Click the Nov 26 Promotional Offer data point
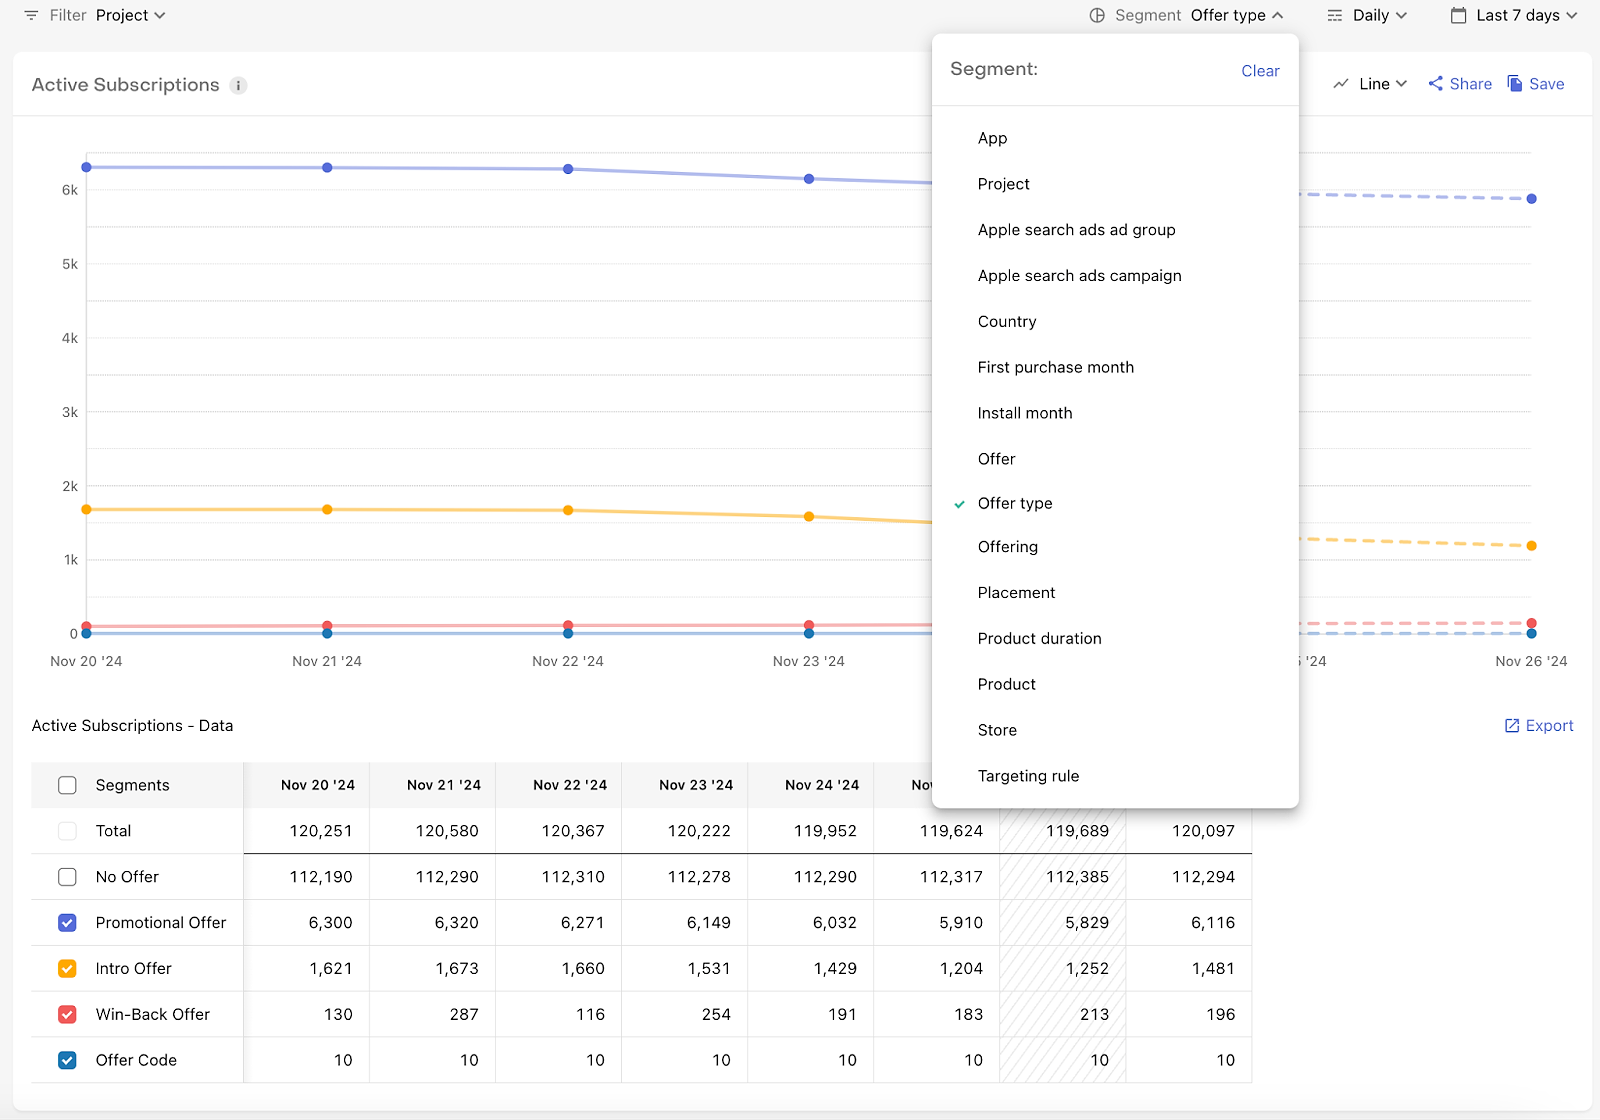The width and height of the screenshot is (1600, 1120). pos(1531,199)
